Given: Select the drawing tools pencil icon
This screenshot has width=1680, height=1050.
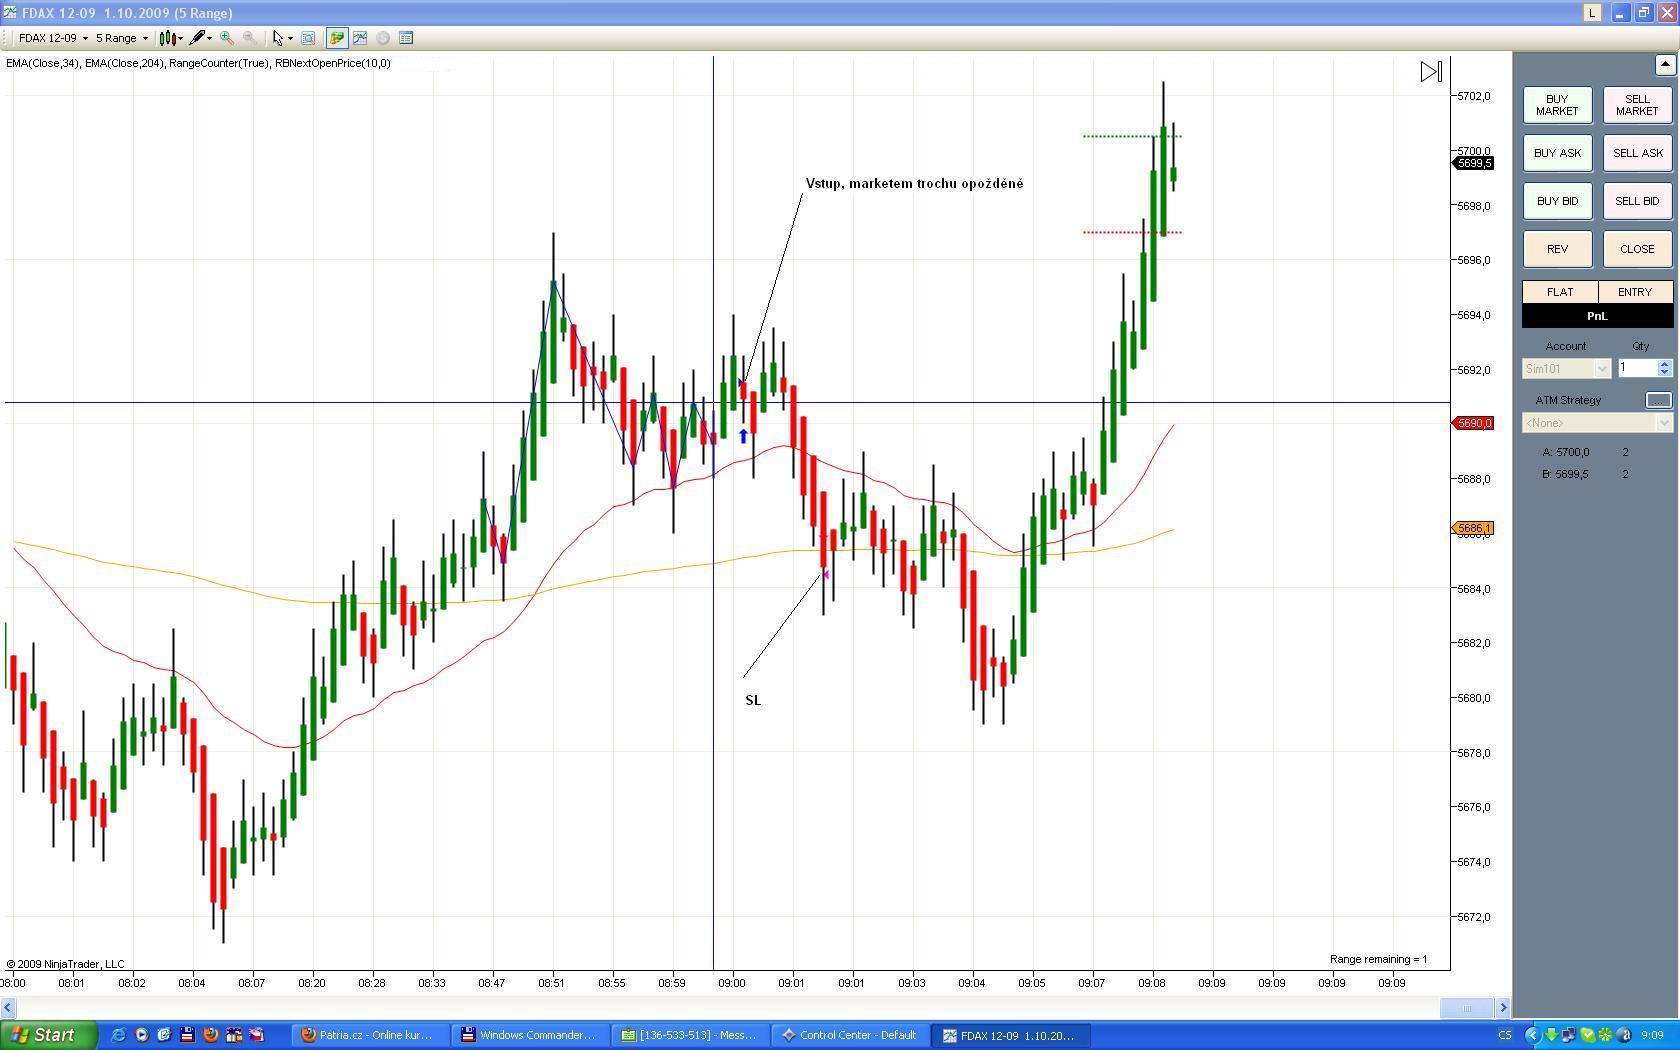Looking at the screenshot, I should coord(197,38).
